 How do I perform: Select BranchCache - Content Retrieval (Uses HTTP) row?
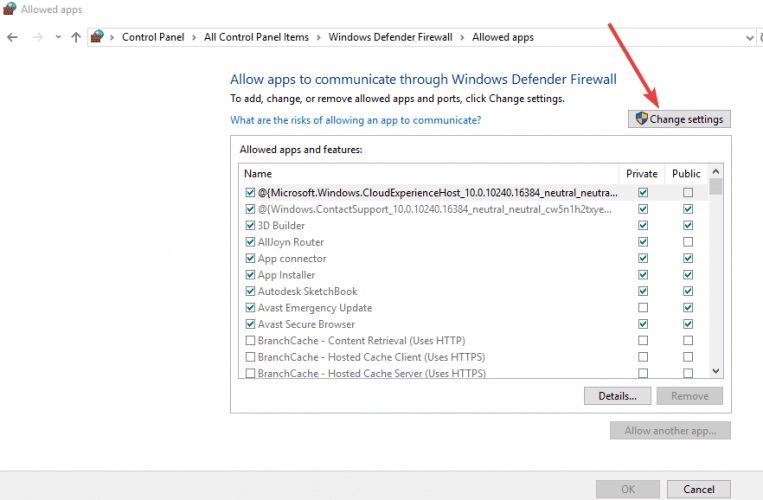coord(362,341)
